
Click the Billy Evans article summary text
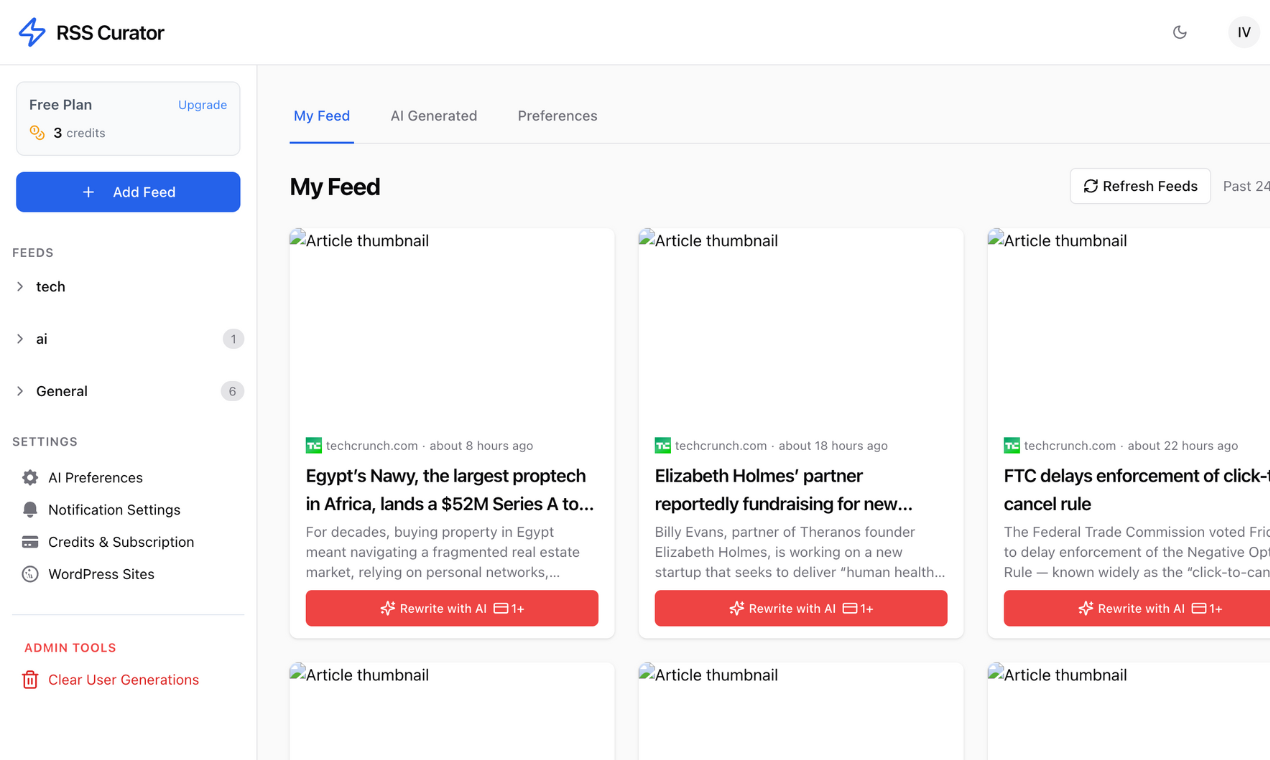pyautogui.click(x=800, y=552)
